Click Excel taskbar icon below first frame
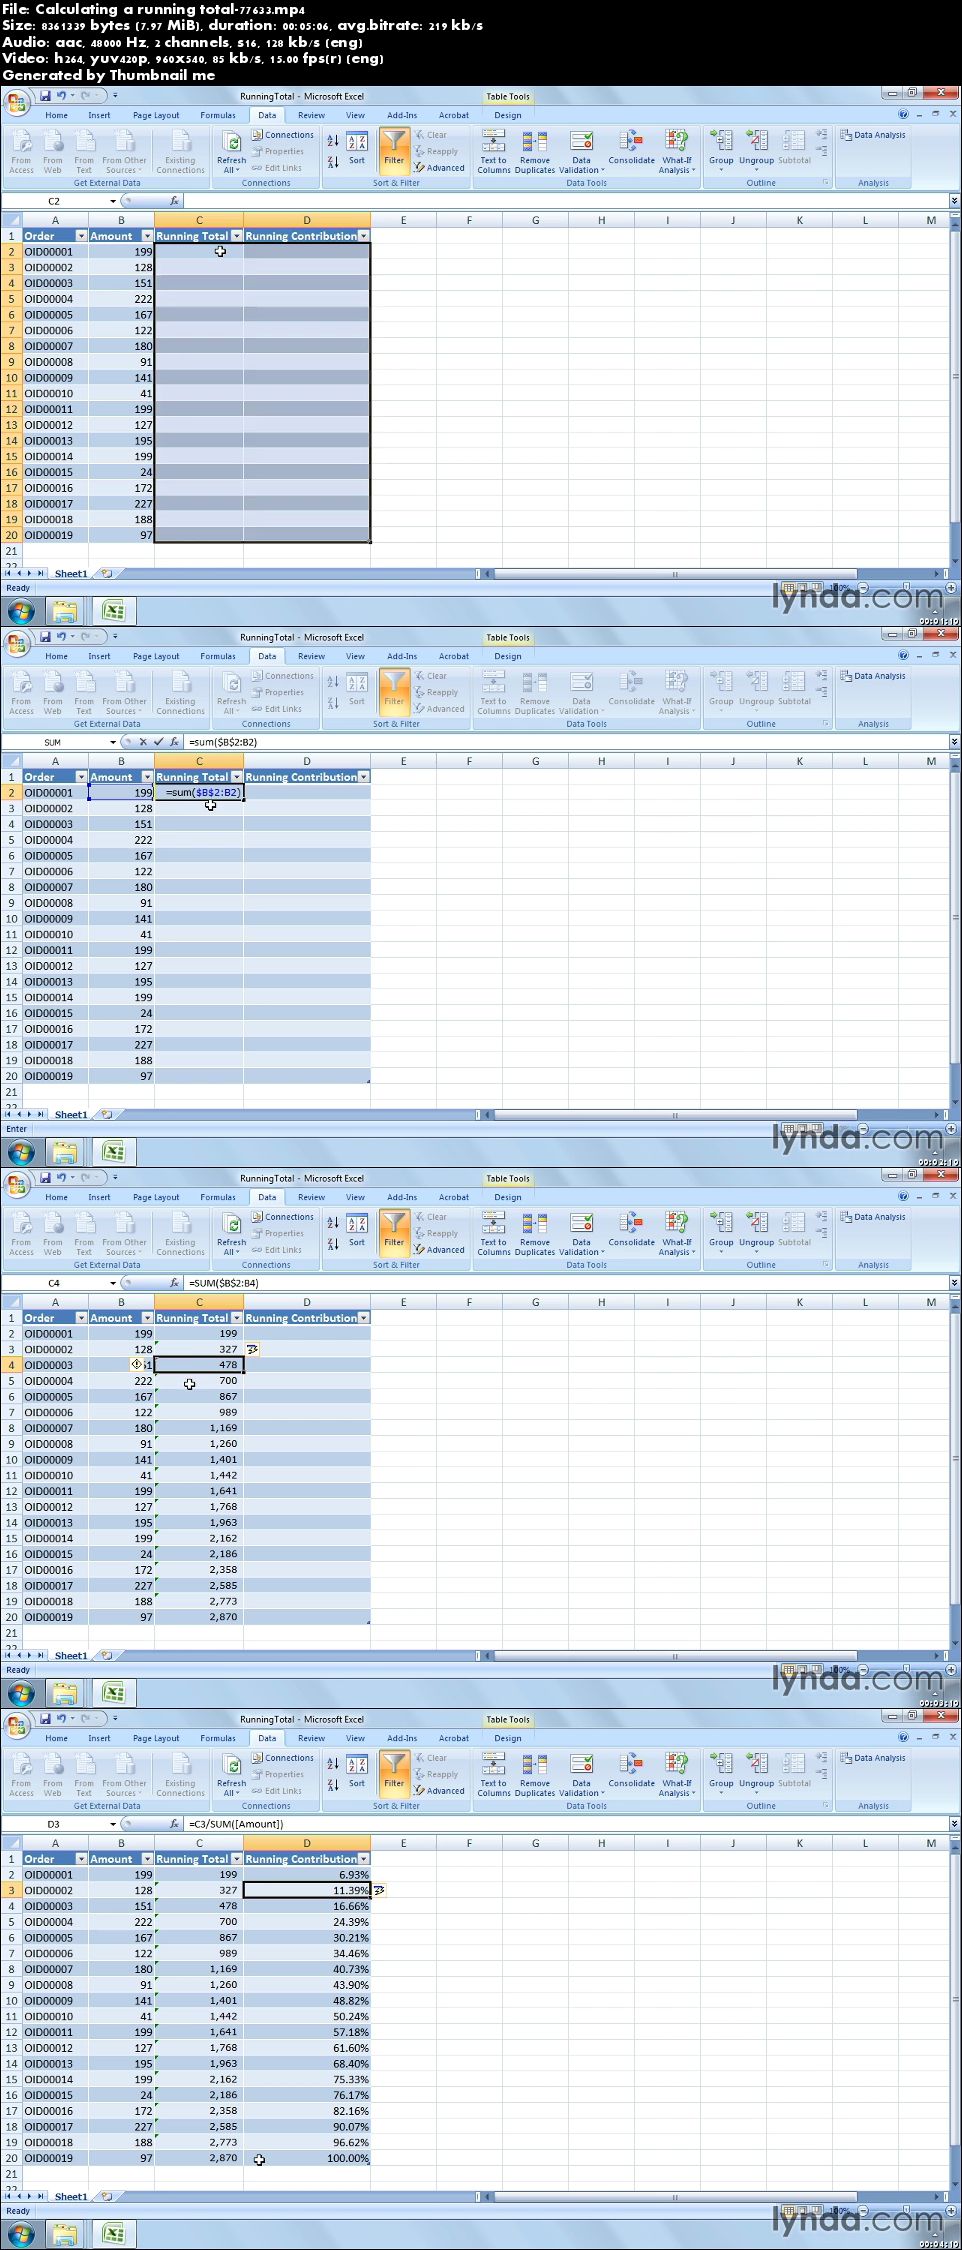962x2250 pixels. tap(113, 611)
